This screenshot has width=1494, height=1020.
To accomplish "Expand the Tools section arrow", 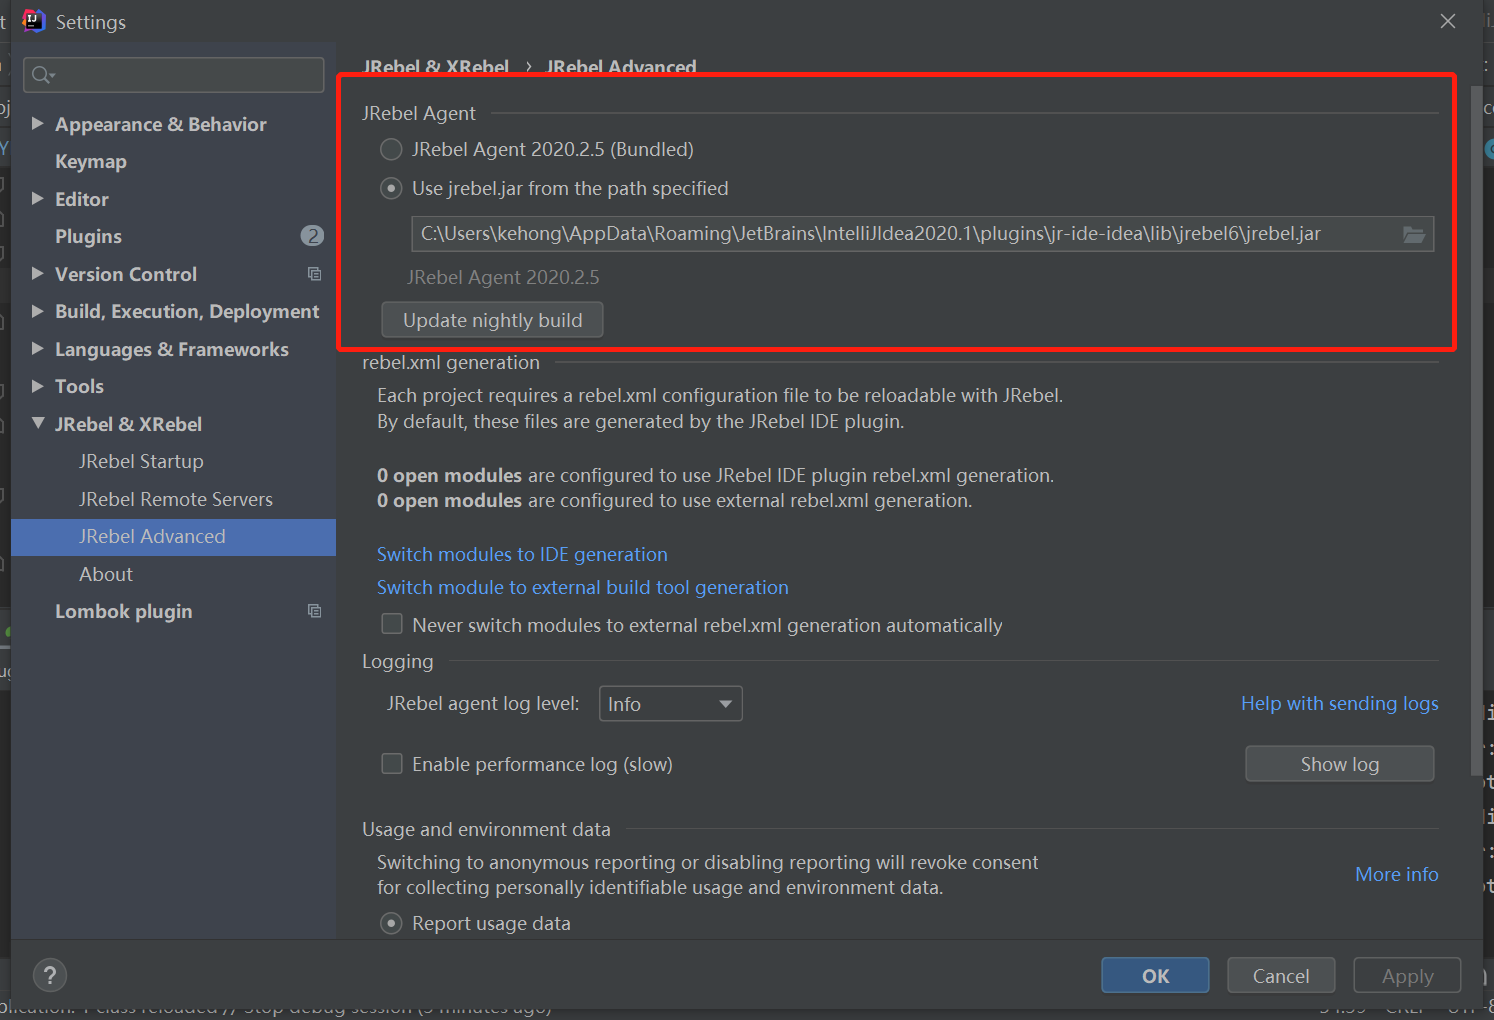I will 37,386.
